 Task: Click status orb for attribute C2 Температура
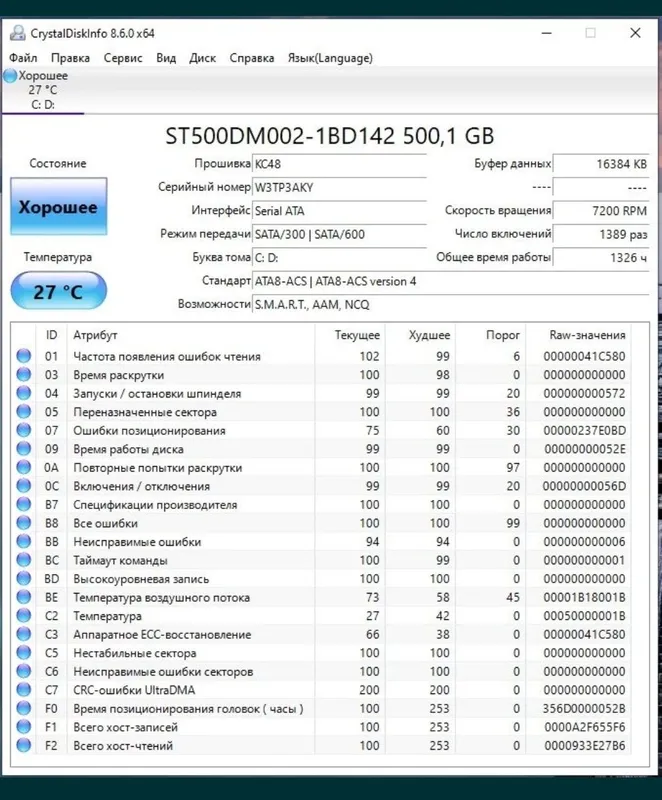(23, 615)
